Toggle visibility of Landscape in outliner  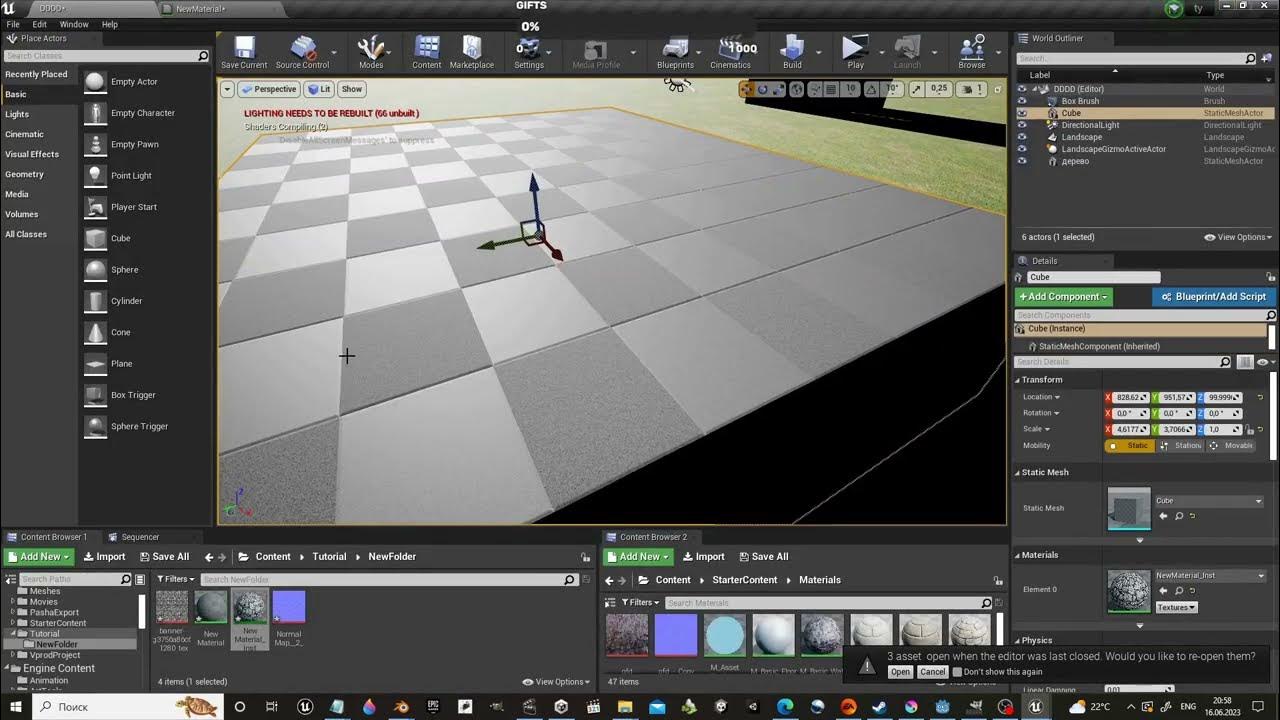point(1022,137)
